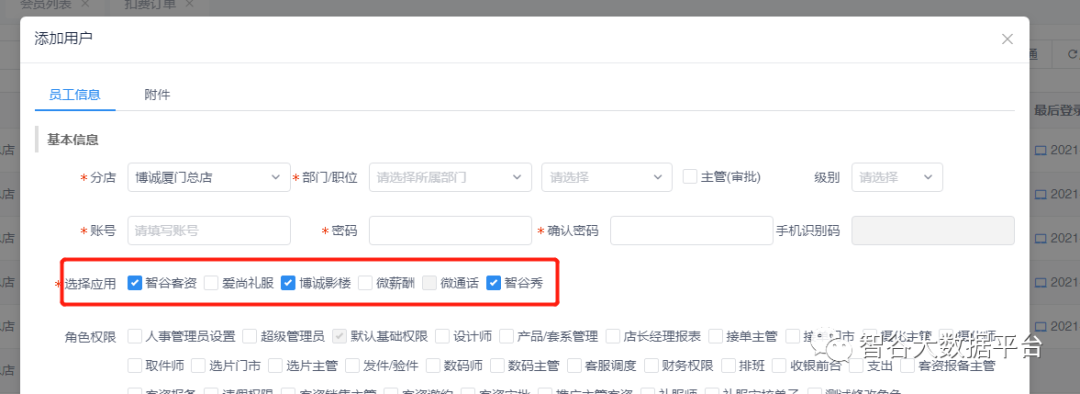
Task: Select the 客服调度 role checkbox
Action: (x=574, y=365)
